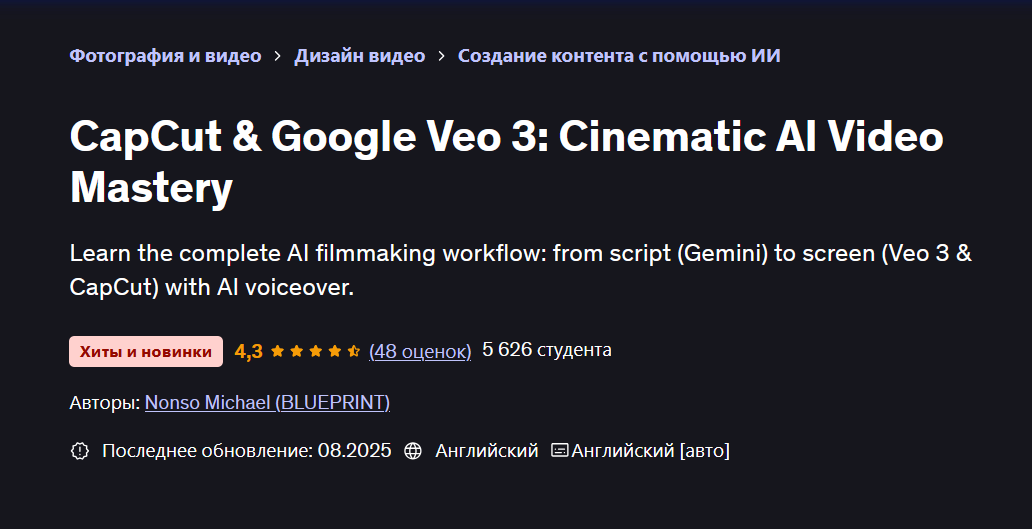This screenshot has height=529, width=1032.
Task: Open Nonso Michael (BLUEPRINT) author profile
Action: tap(267, 403)
